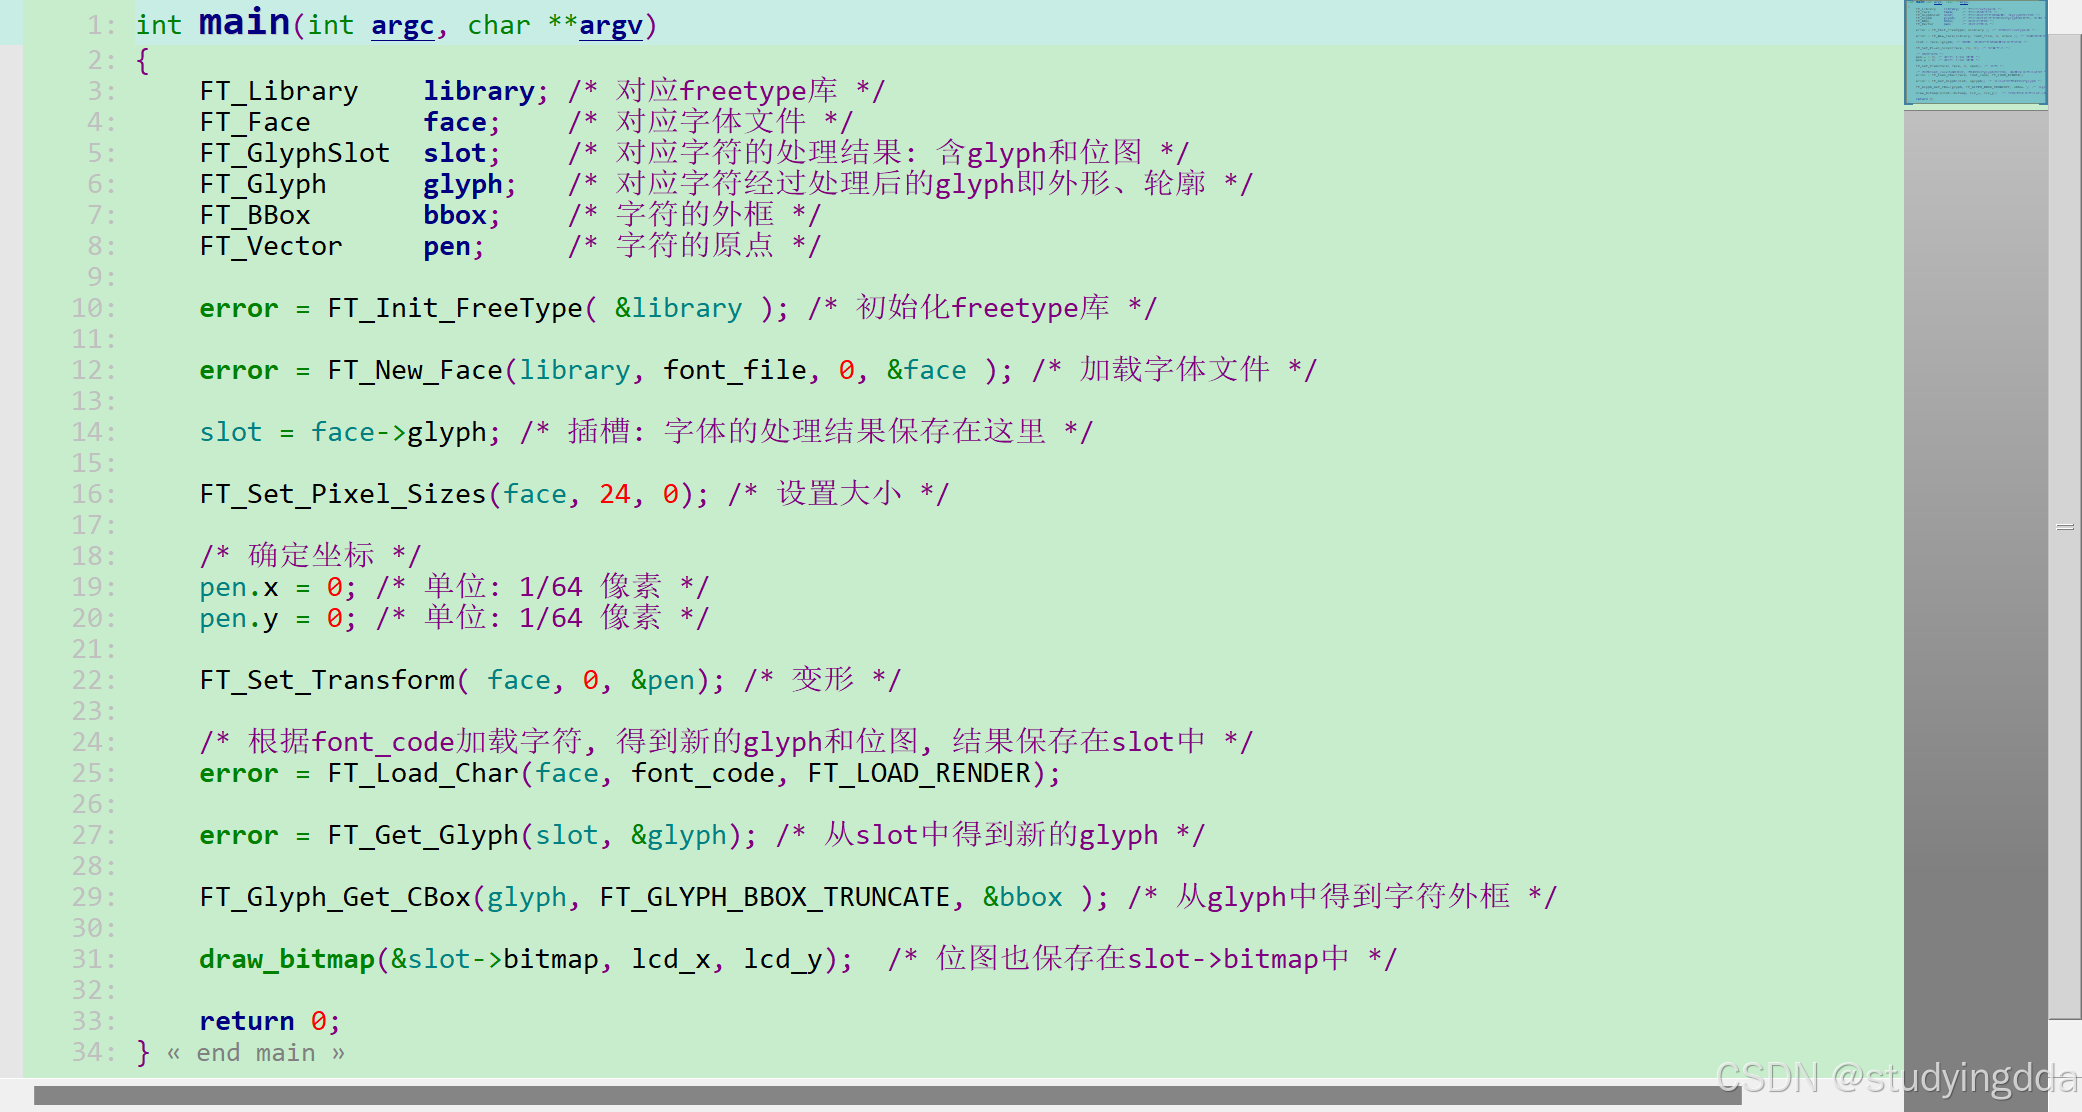Click the 'end main' closing brace annotation

pos(256,1053)
